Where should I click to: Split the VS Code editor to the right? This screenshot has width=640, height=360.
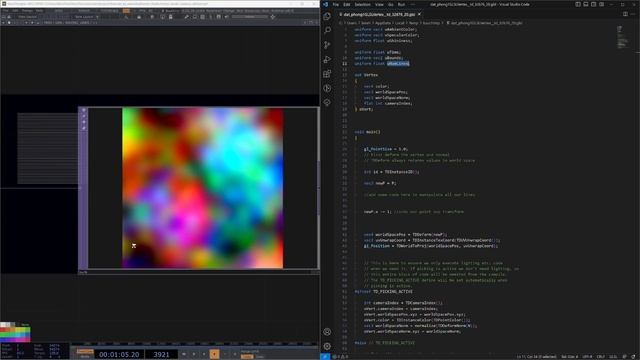point(625,14)
